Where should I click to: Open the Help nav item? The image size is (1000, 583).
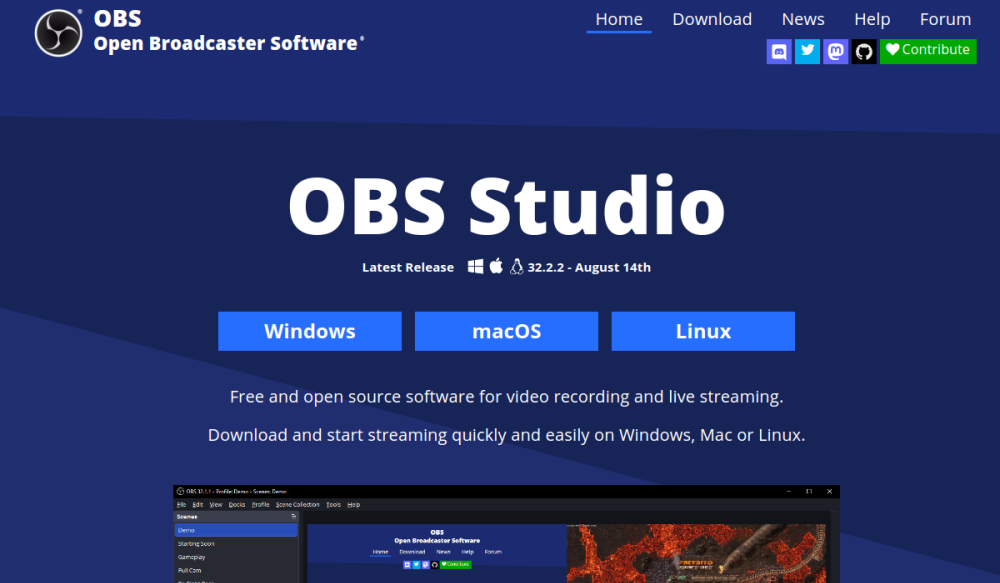tap(872, 19)
